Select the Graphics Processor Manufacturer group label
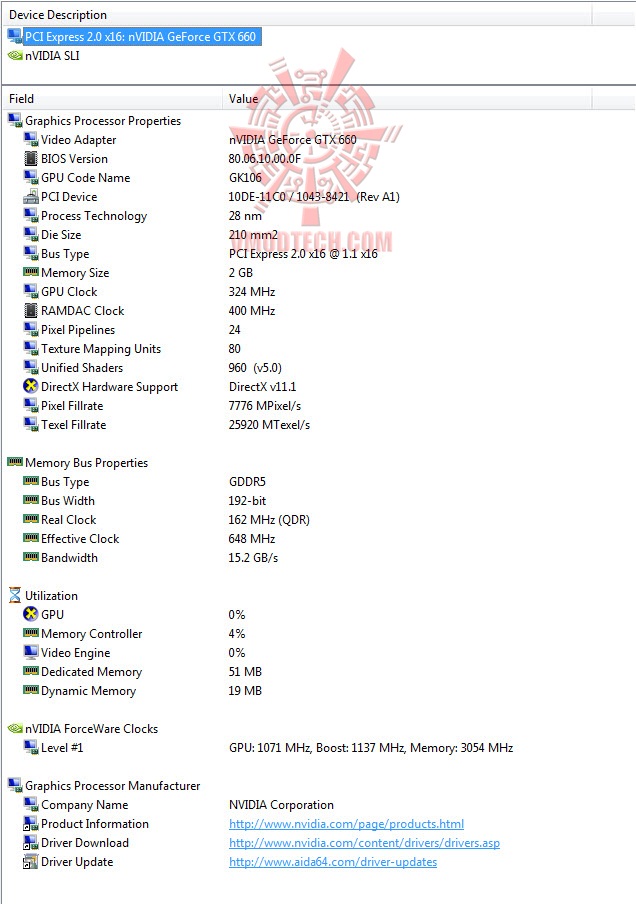The height and width of the screenshot is (904, 636). [112, 786]
